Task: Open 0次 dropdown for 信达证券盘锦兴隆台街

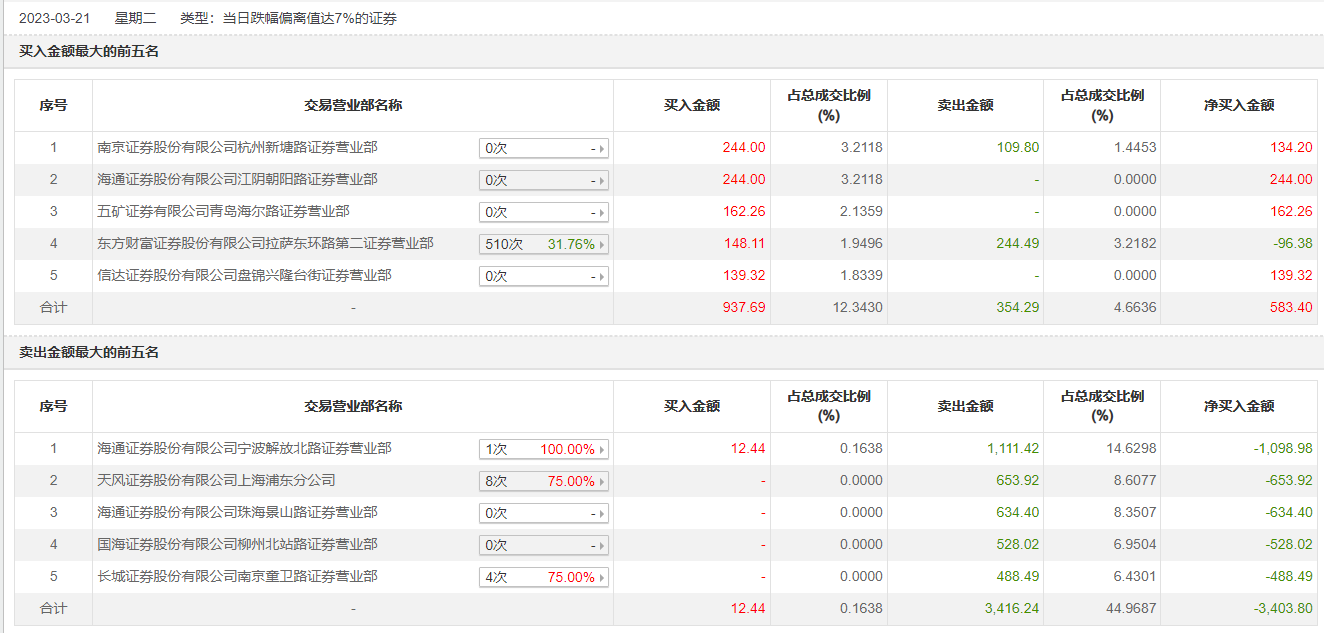Action: tap(544, 277)
